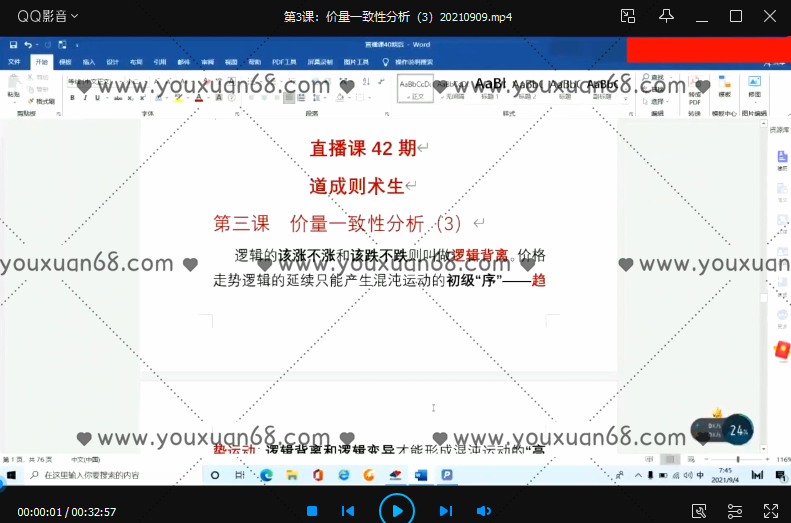
Task: Select the 正文 style
Action: coord(415,88)
